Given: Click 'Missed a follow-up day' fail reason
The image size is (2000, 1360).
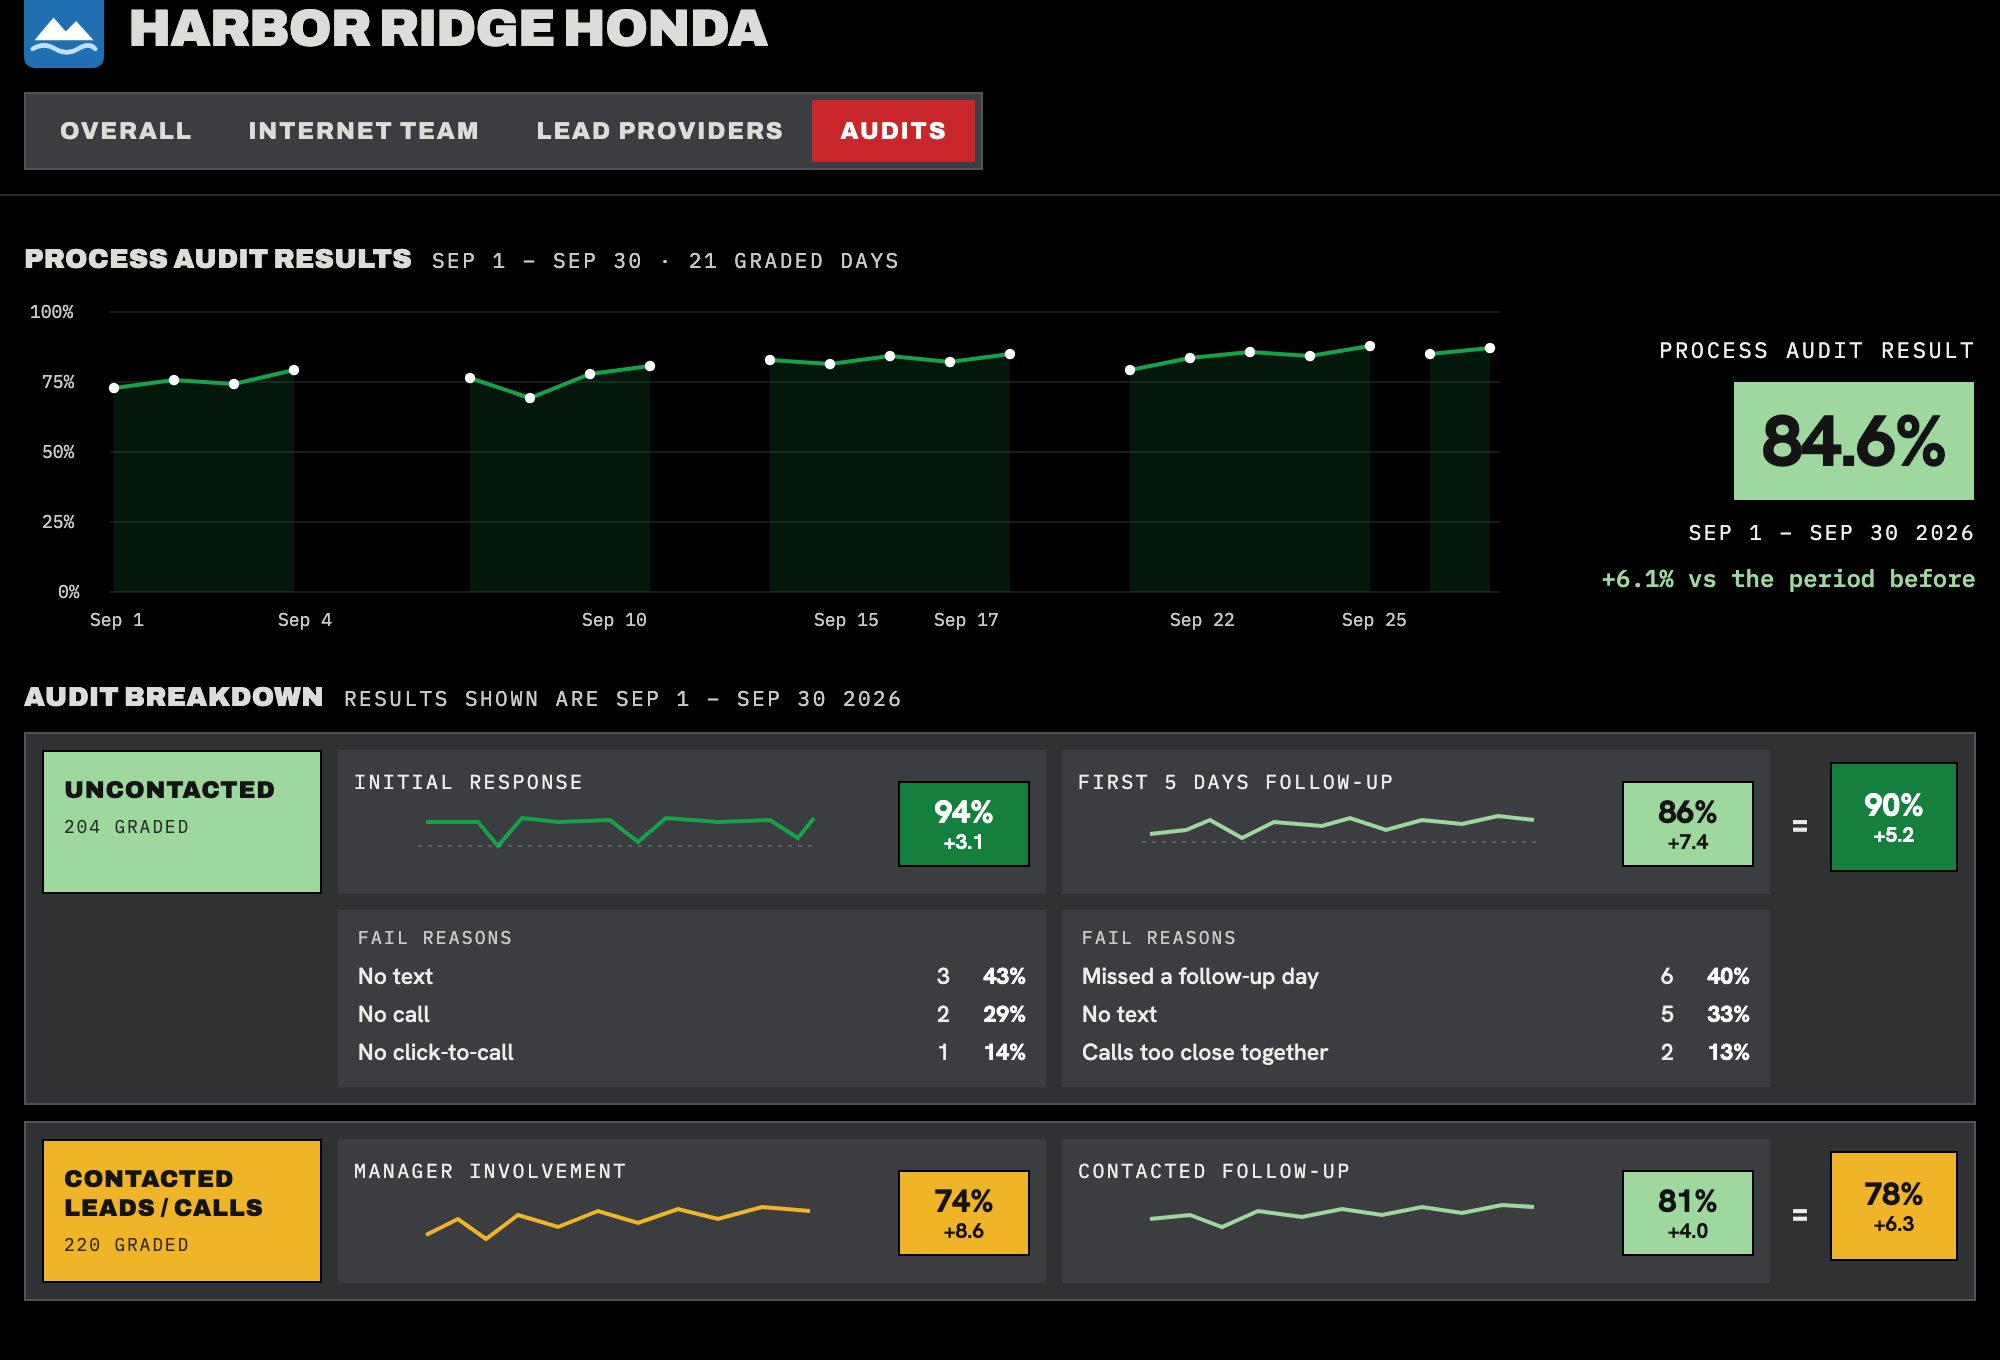Looking at the screenshot, I should [1416, 976].
